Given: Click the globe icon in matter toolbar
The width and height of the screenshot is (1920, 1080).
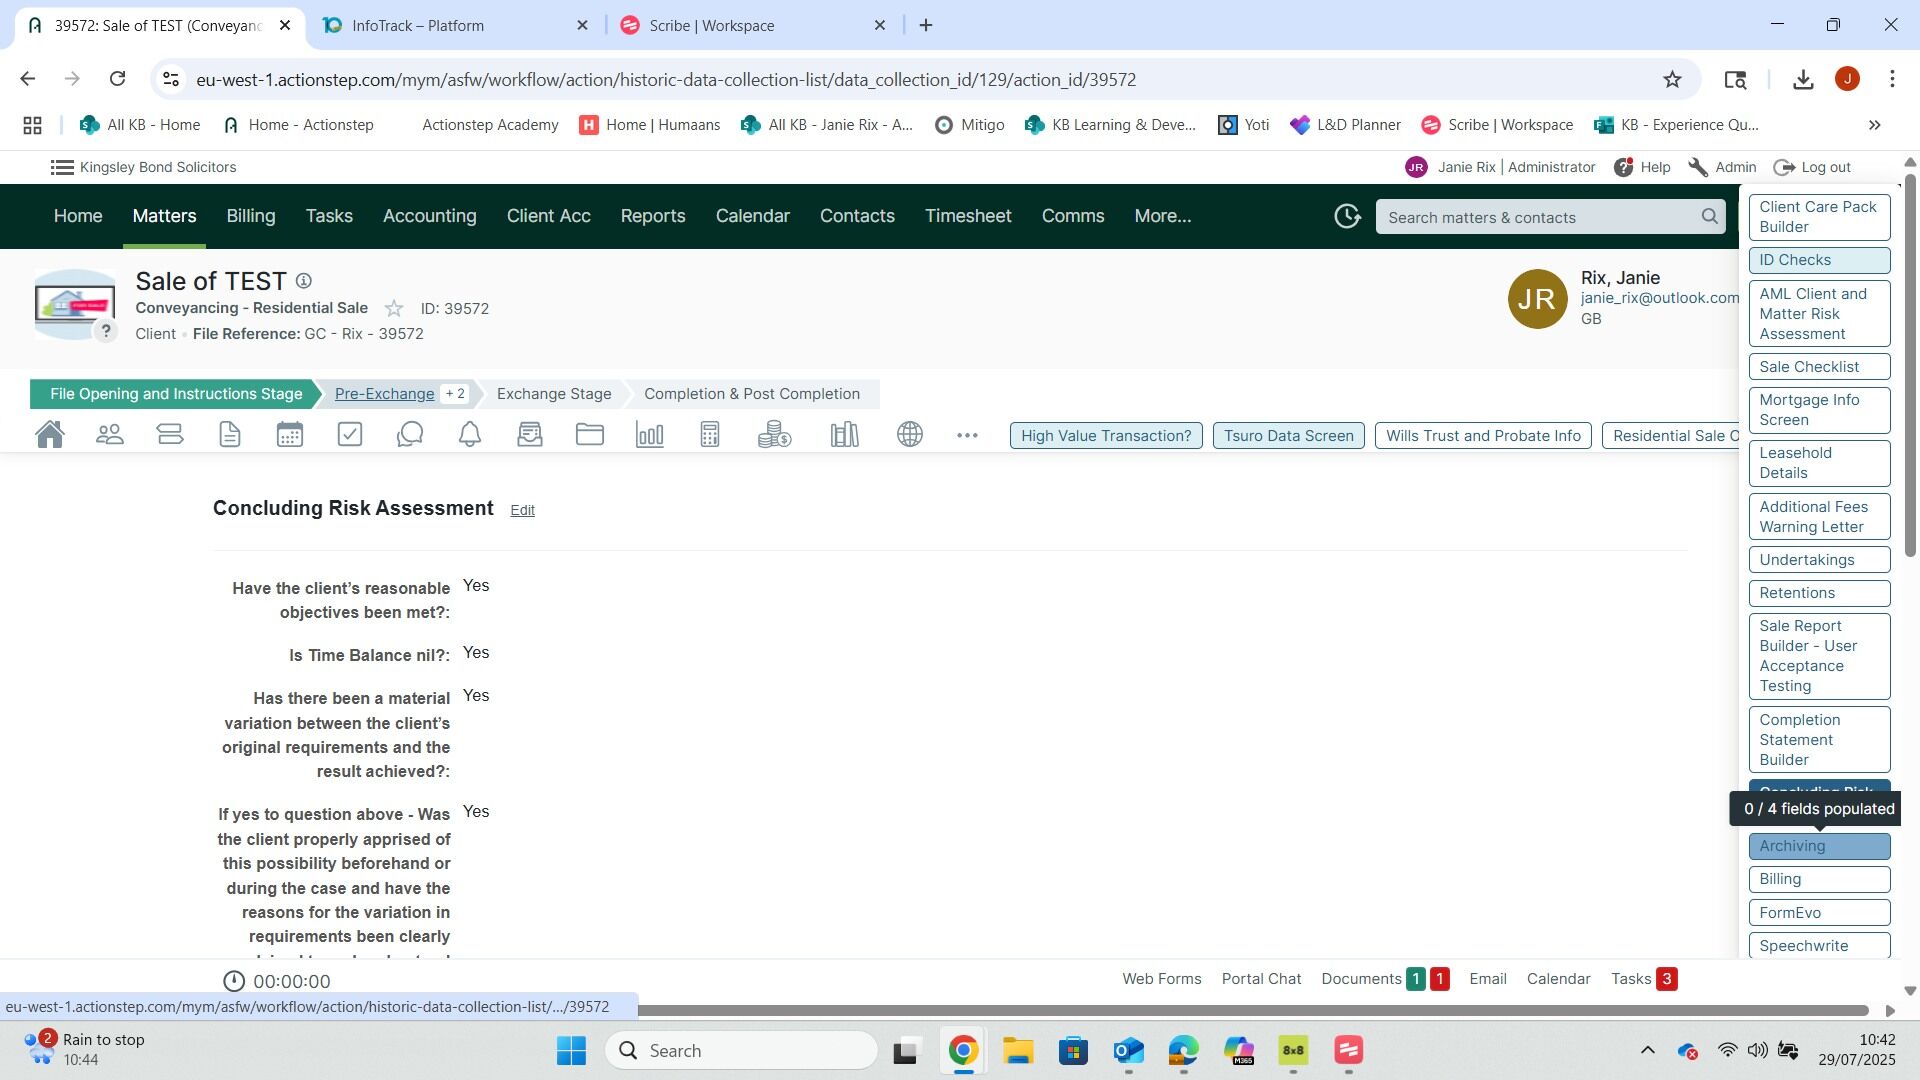Looking at the screenshot, I should [910, 435].
